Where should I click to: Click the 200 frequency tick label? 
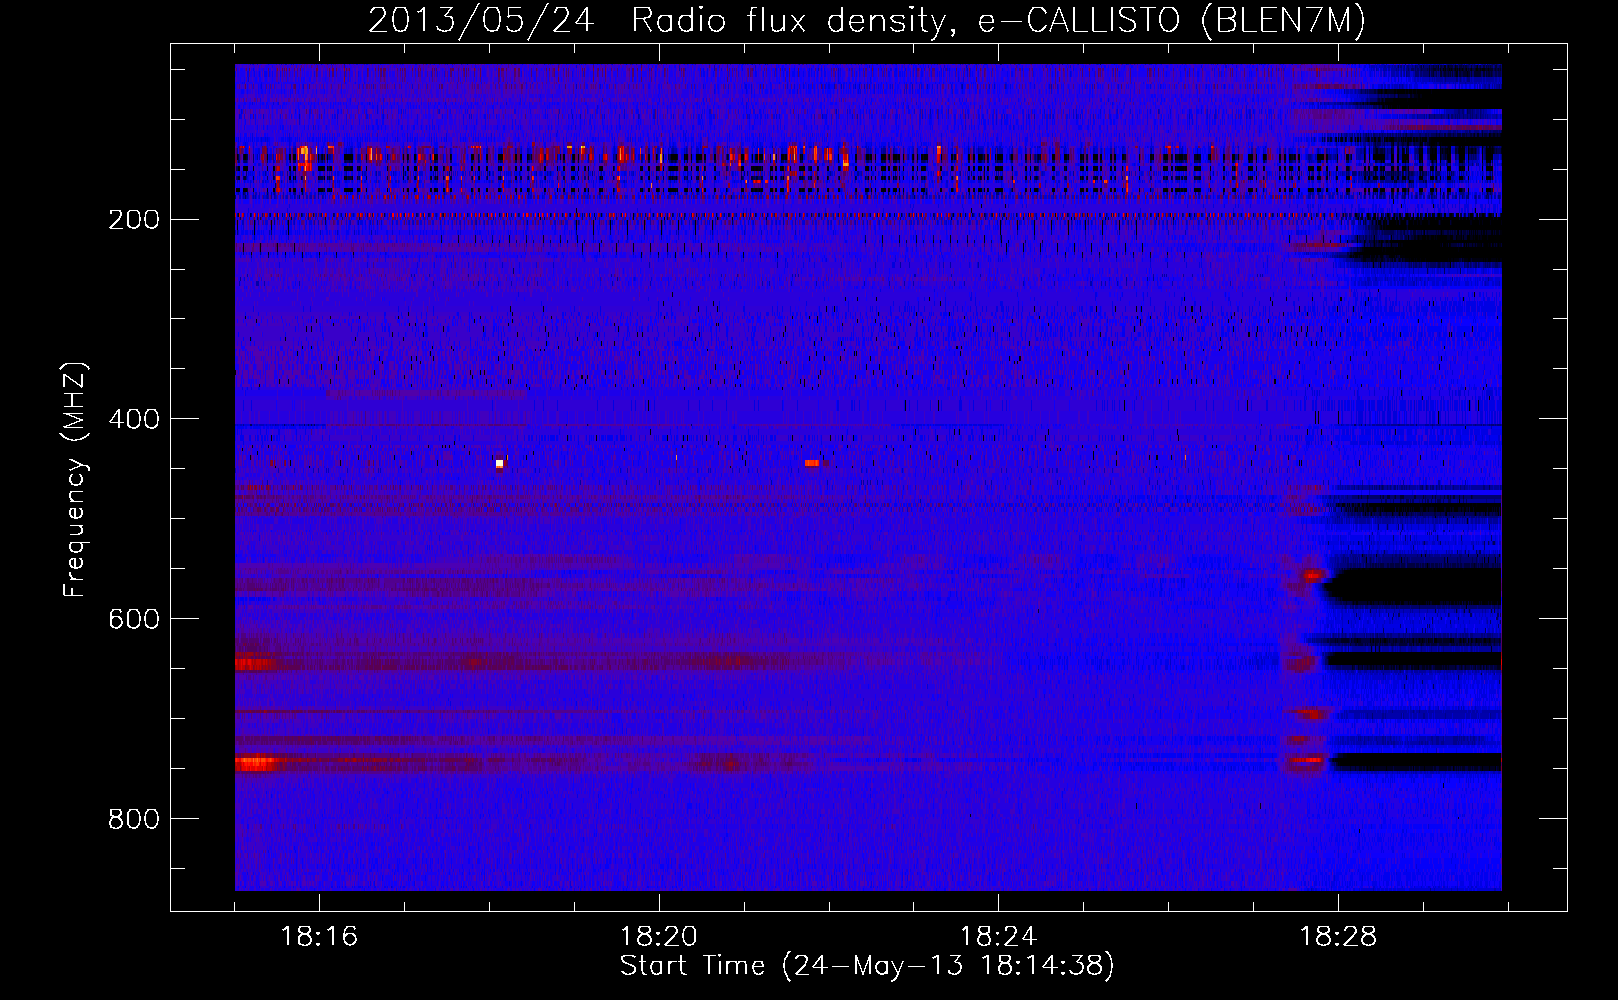[x=134, y=220]
